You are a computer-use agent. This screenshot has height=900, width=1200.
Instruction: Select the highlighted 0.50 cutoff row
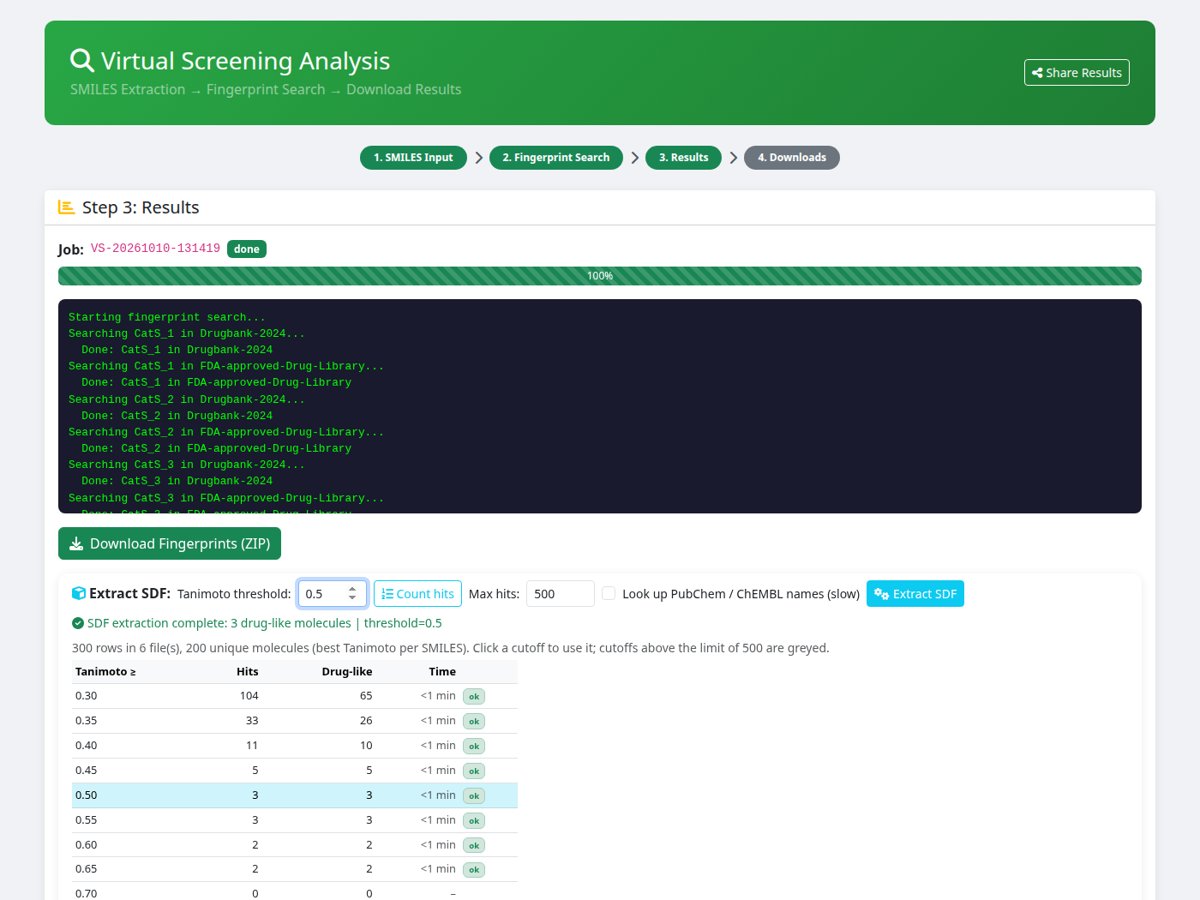(295, 796)
